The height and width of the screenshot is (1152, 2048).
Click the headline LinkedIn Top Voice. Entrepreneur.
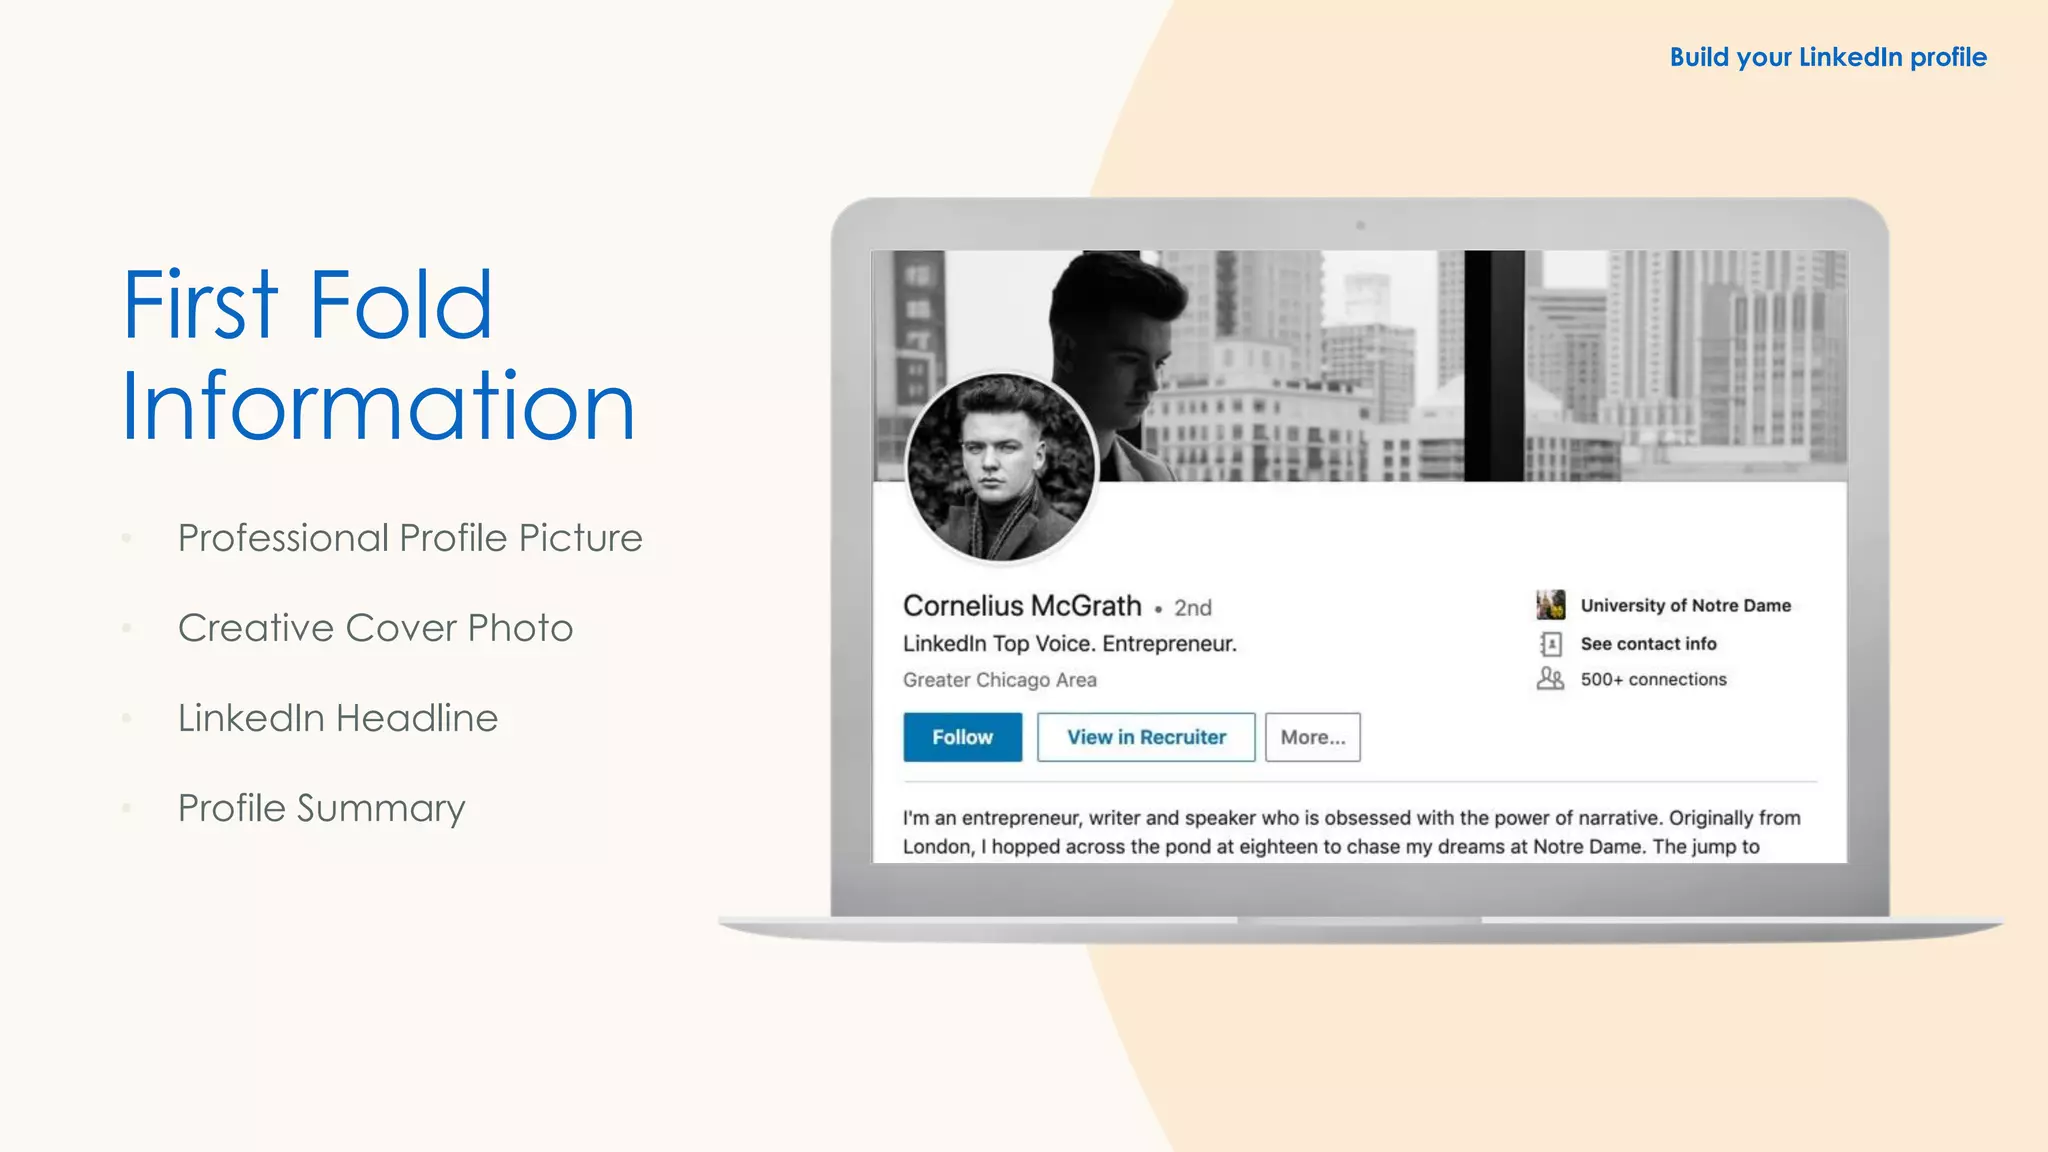tap(1070, 644)
